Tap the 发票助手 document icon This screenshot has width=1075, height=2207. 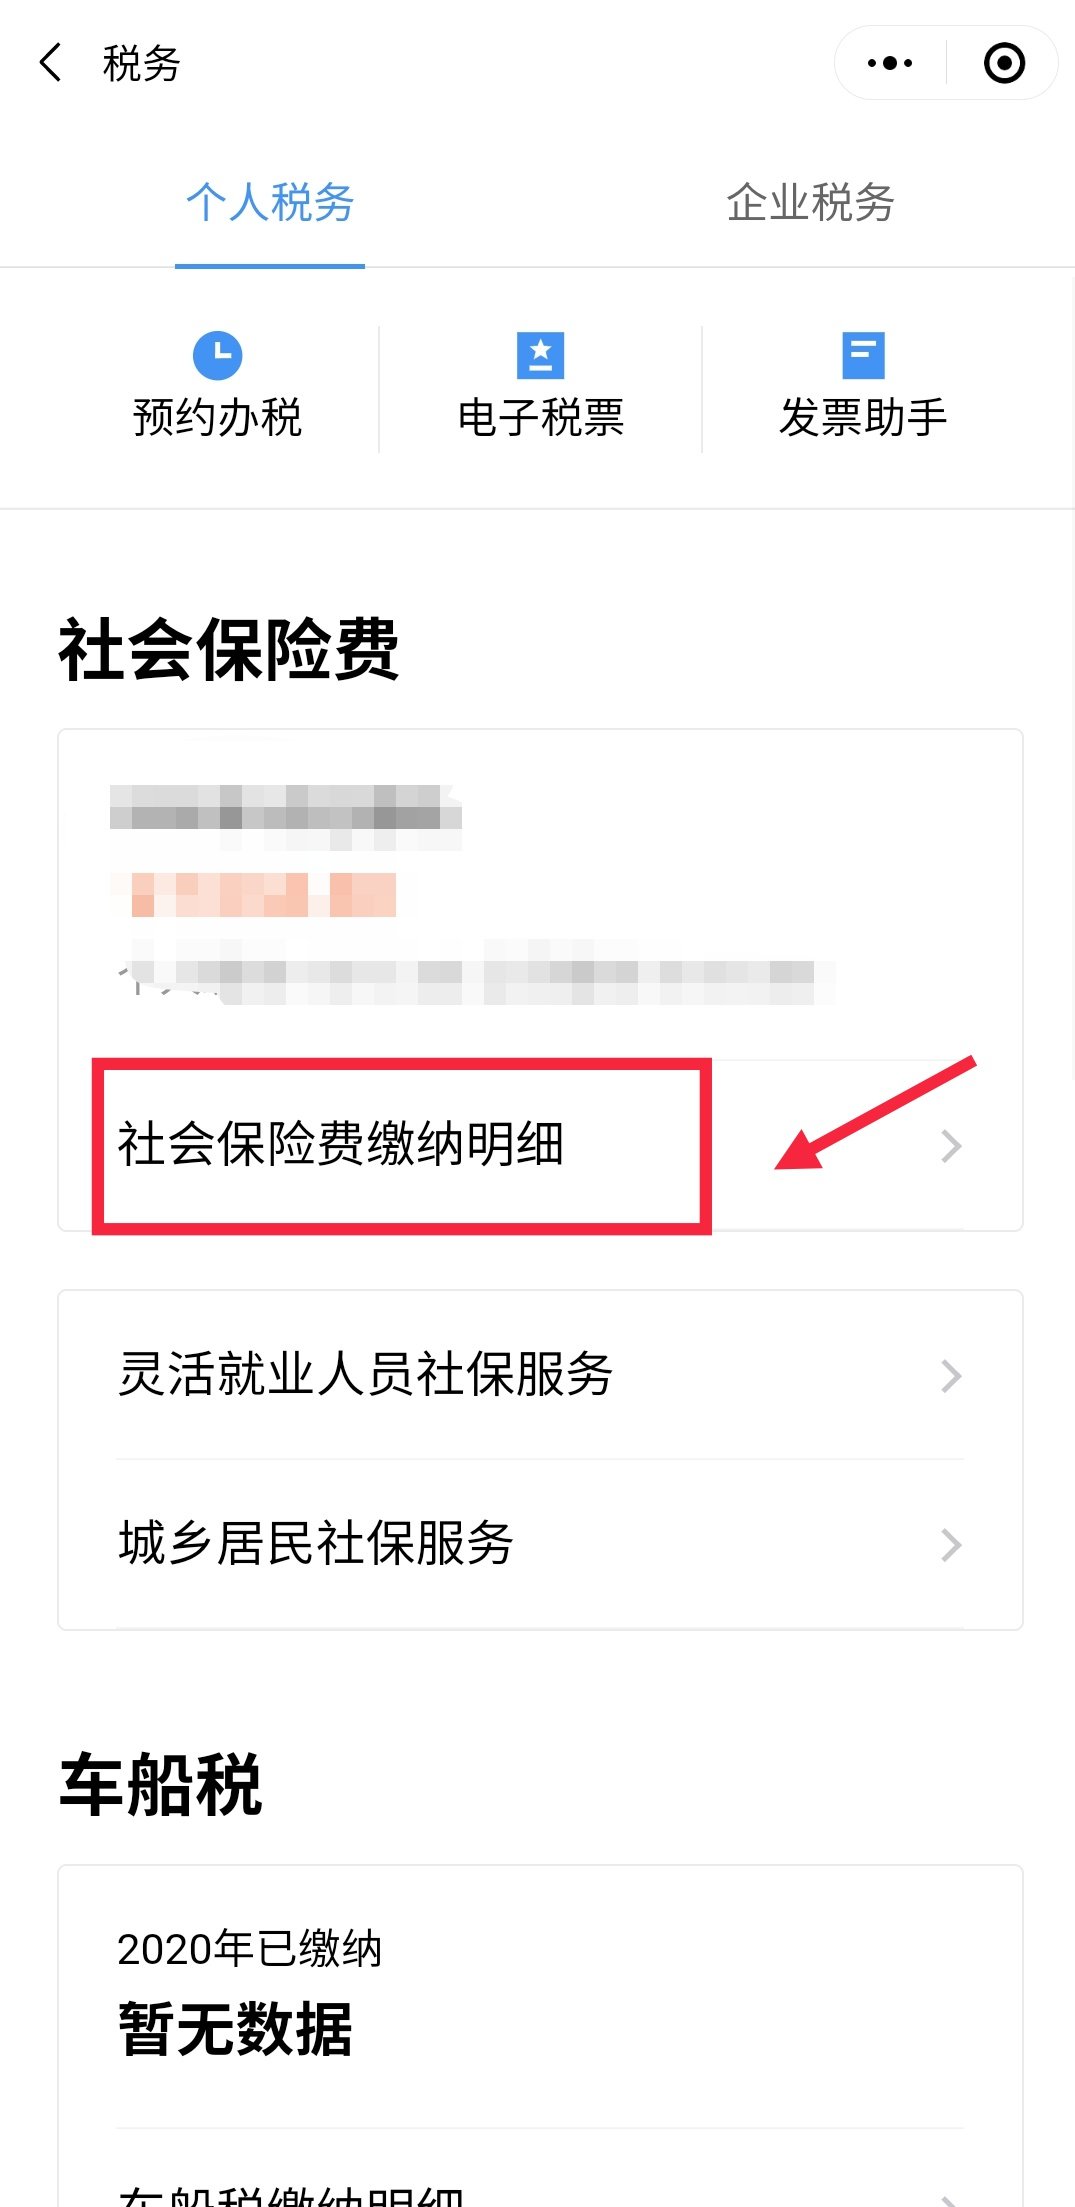click(x=863, y=355)
